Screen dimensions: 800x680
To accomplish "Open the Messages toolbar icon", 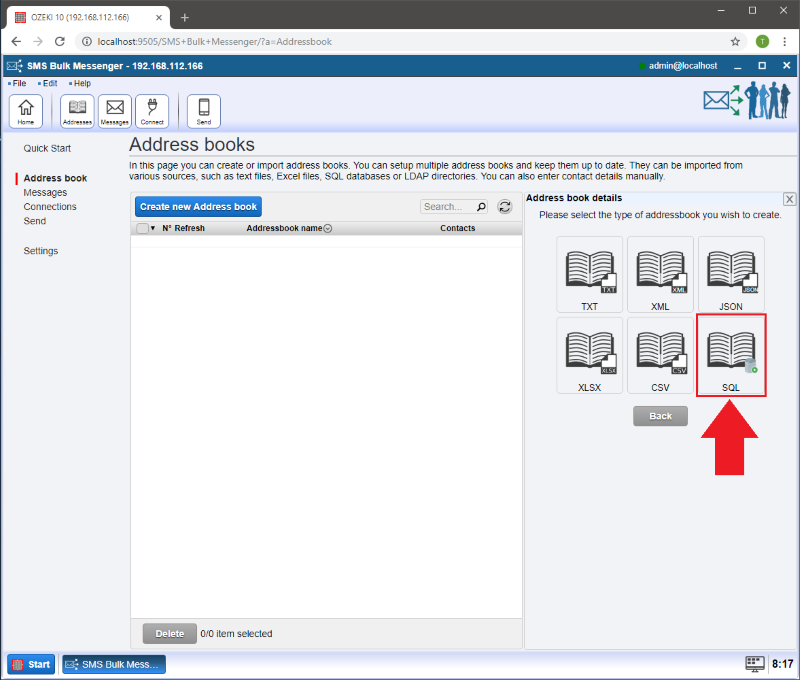I will point(115,111).
